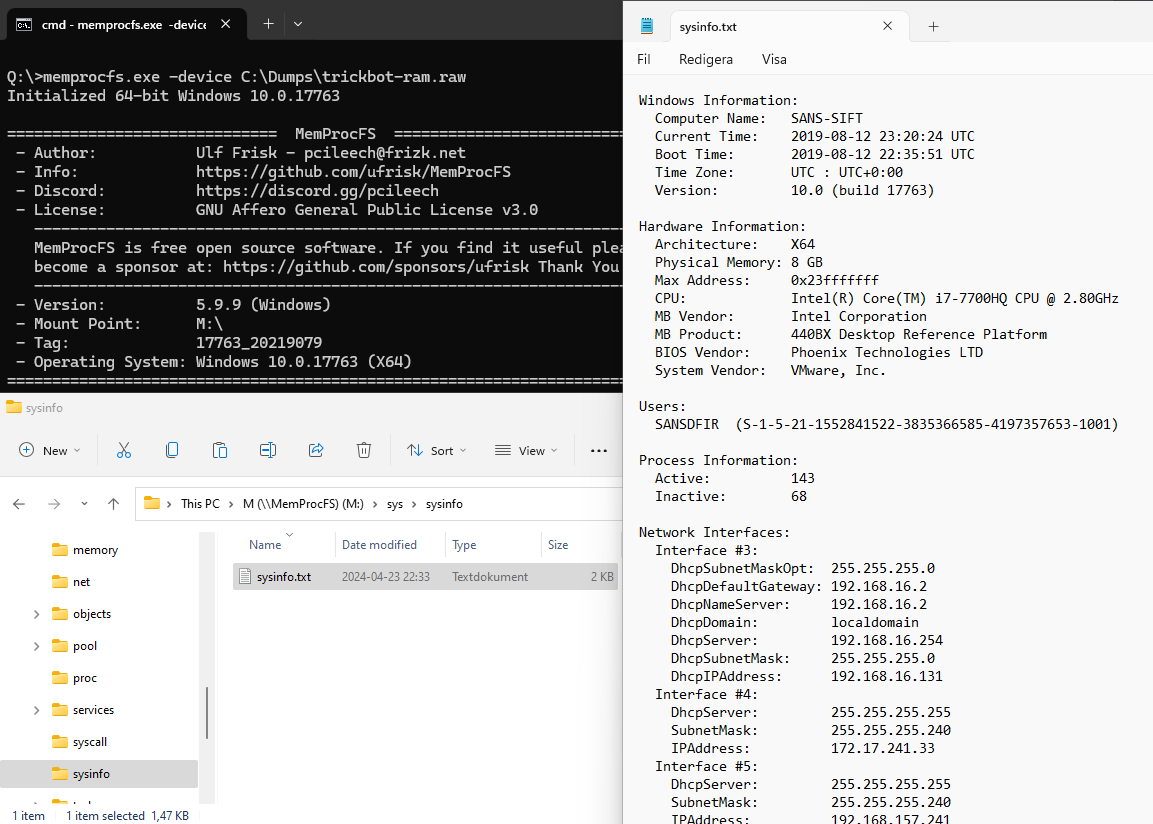Screen dimensions: 1153x824
Task: Open the View dropdown in Explorer toolbar
Action: pos(526,451)
